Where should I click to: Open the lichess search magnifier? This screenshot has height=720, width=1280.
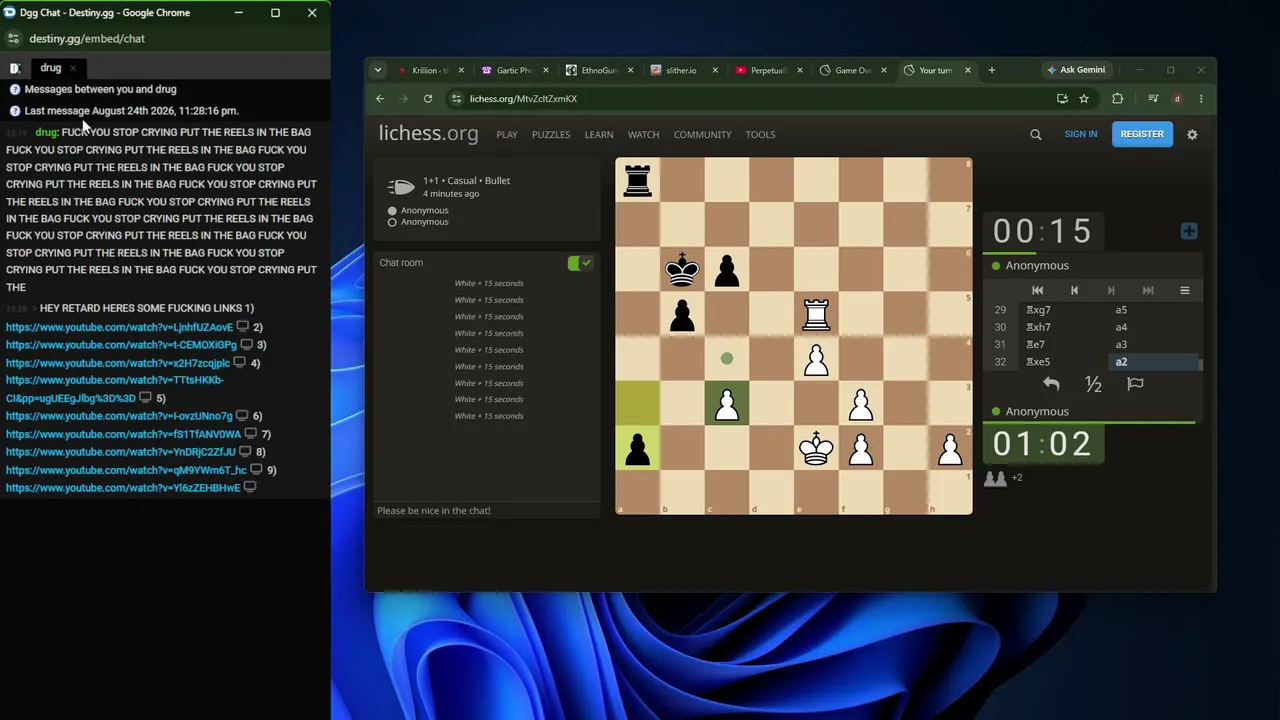point(1036,134)
